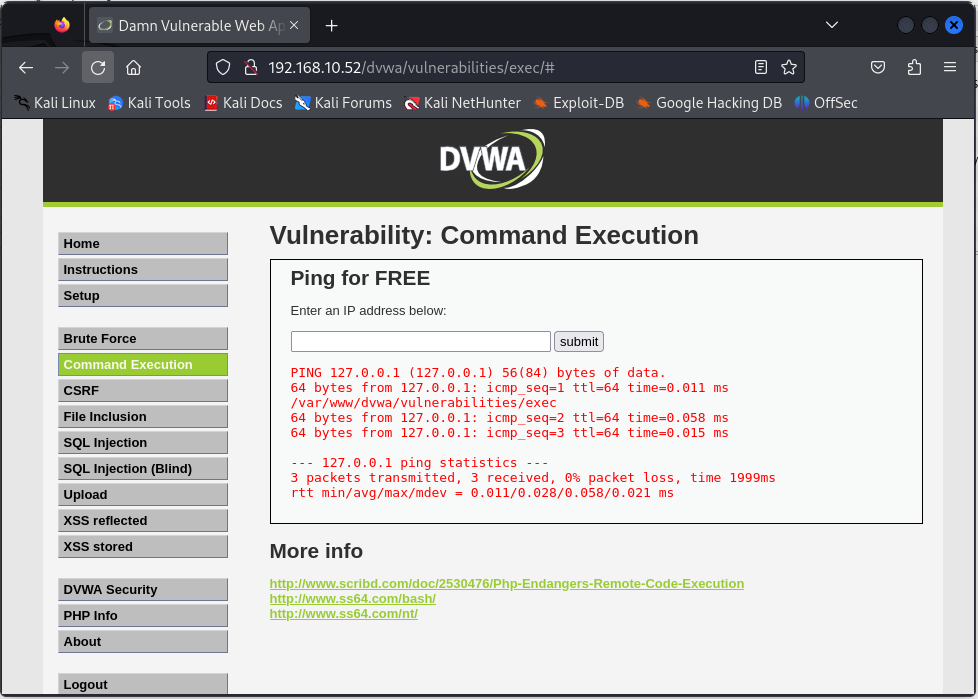Click the 127.0.0.1 ping statistics line
Viewport: 978px width, 699px height.
pos(419,463)
